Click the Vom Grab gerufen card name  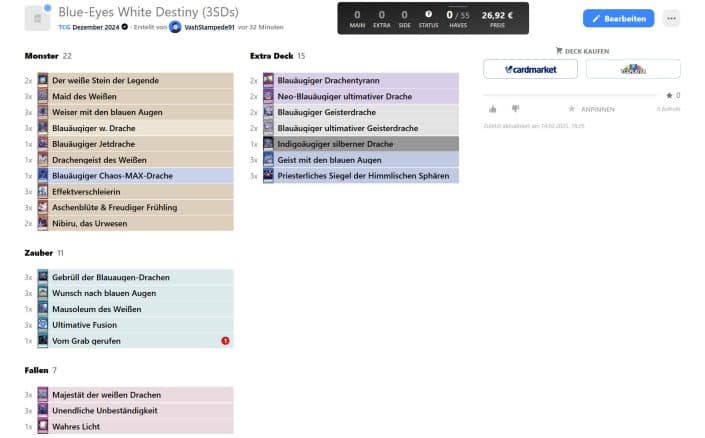pos(86,341)
